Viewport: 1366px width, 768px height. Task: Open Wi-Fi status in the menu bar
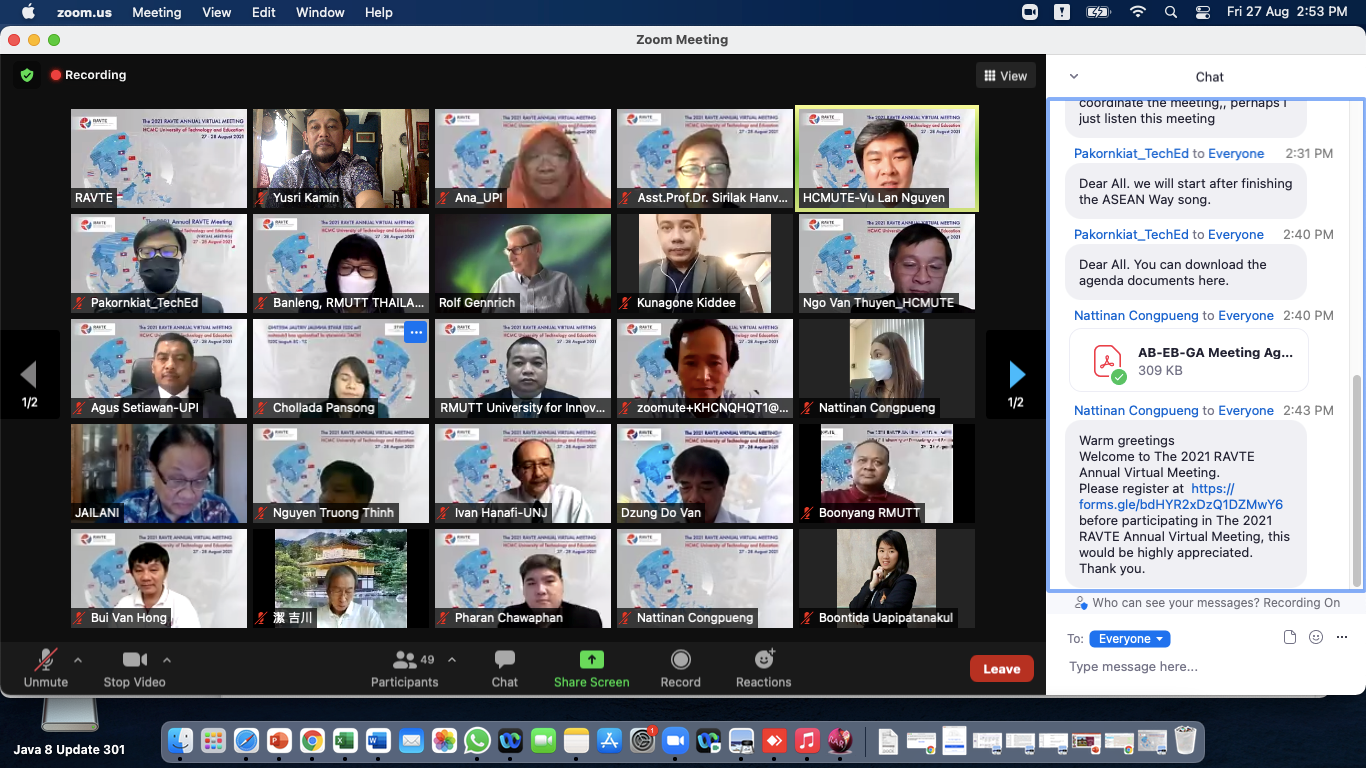click(x=1137, y=12)
